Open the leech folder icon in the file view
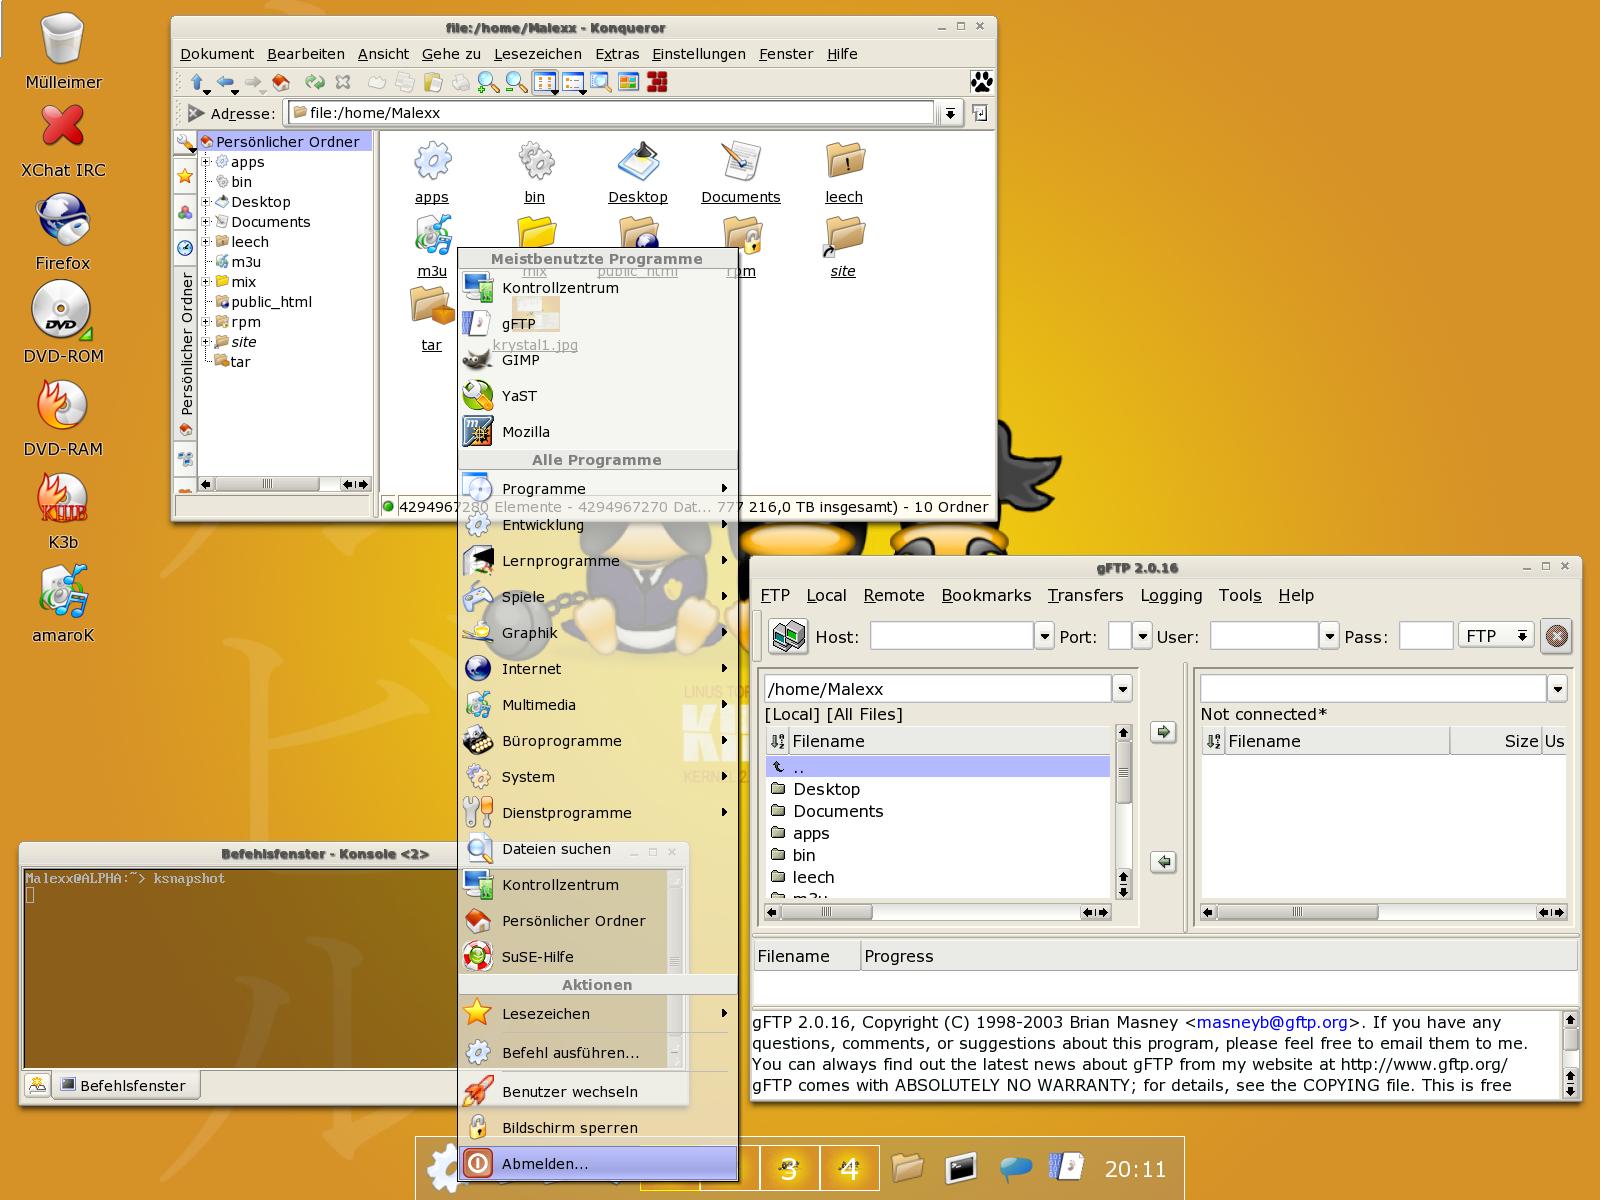 (x=844, y=172)
